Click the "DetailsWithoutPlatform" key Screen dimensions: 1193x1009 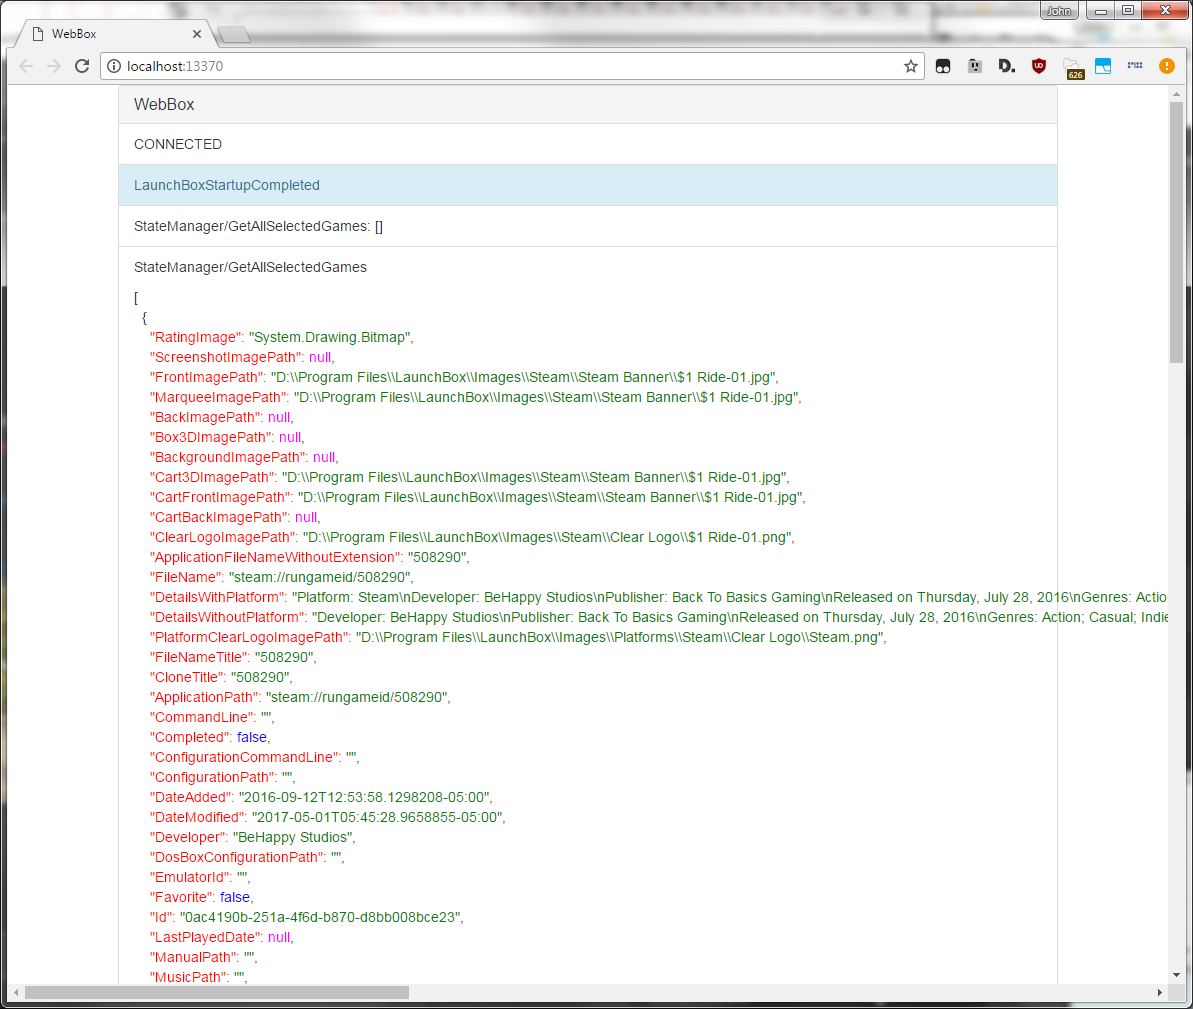(227, 617)
